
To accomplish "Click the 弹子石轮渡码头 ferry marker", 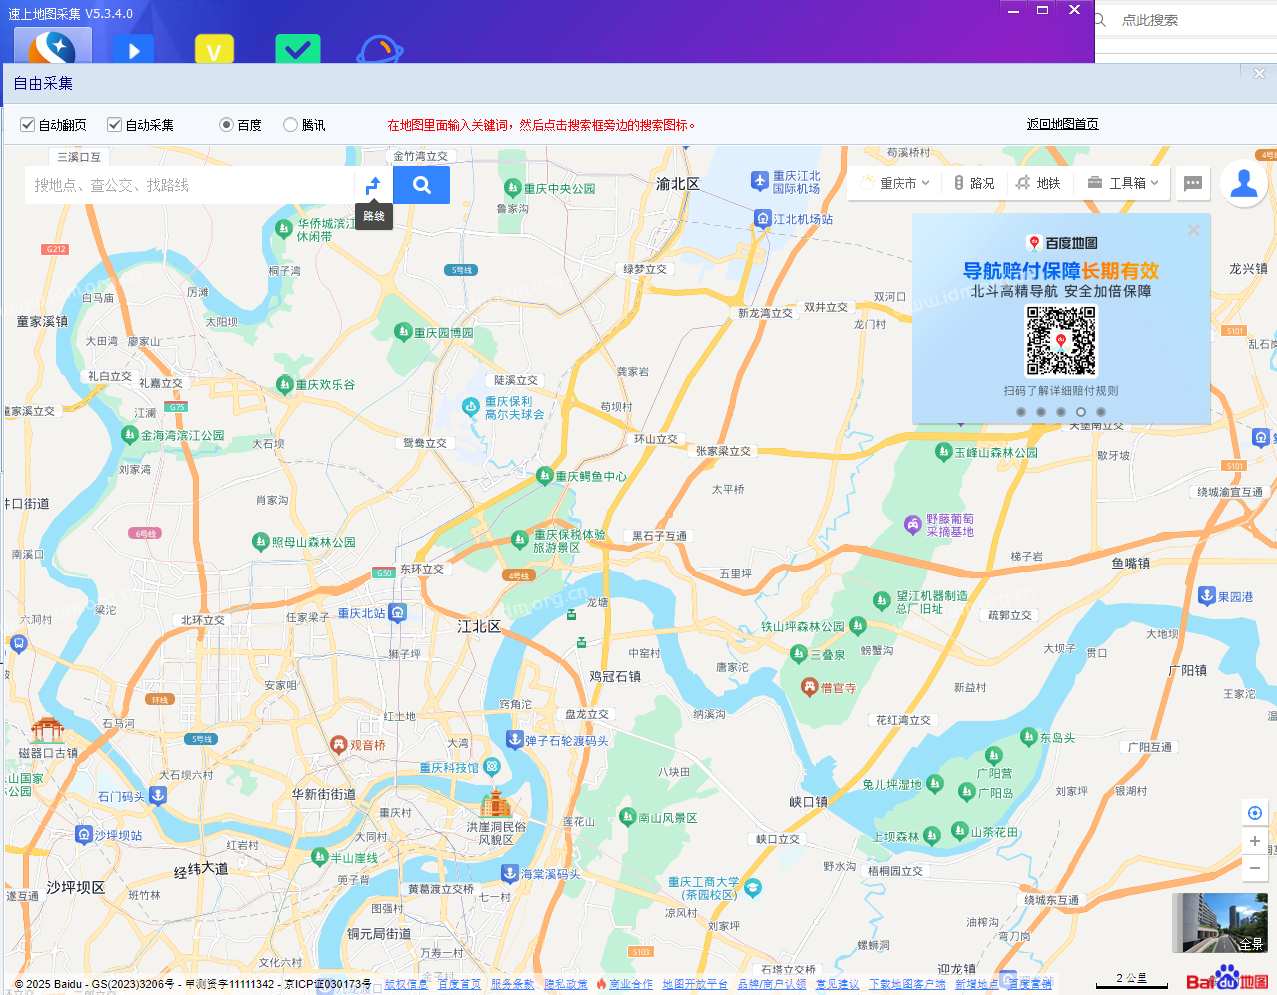I will point(514,740).
